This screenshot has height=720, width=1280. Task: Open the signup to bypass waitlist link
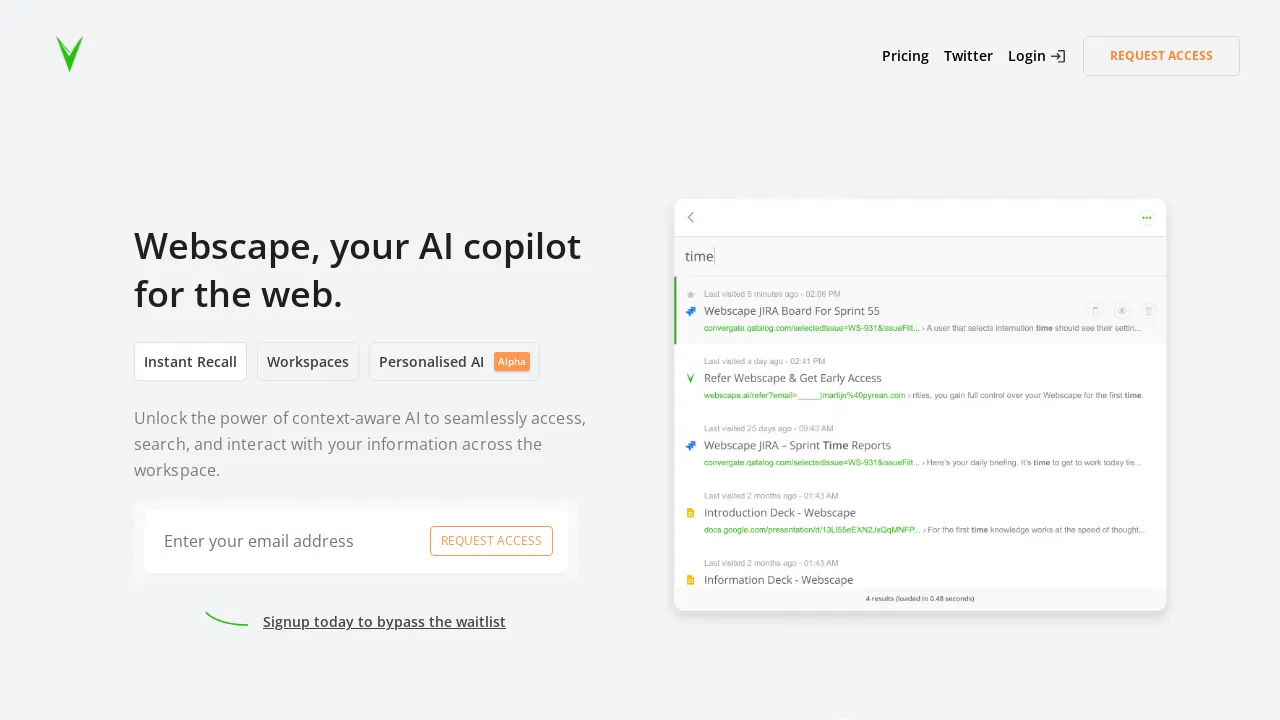tap(384, 621)
